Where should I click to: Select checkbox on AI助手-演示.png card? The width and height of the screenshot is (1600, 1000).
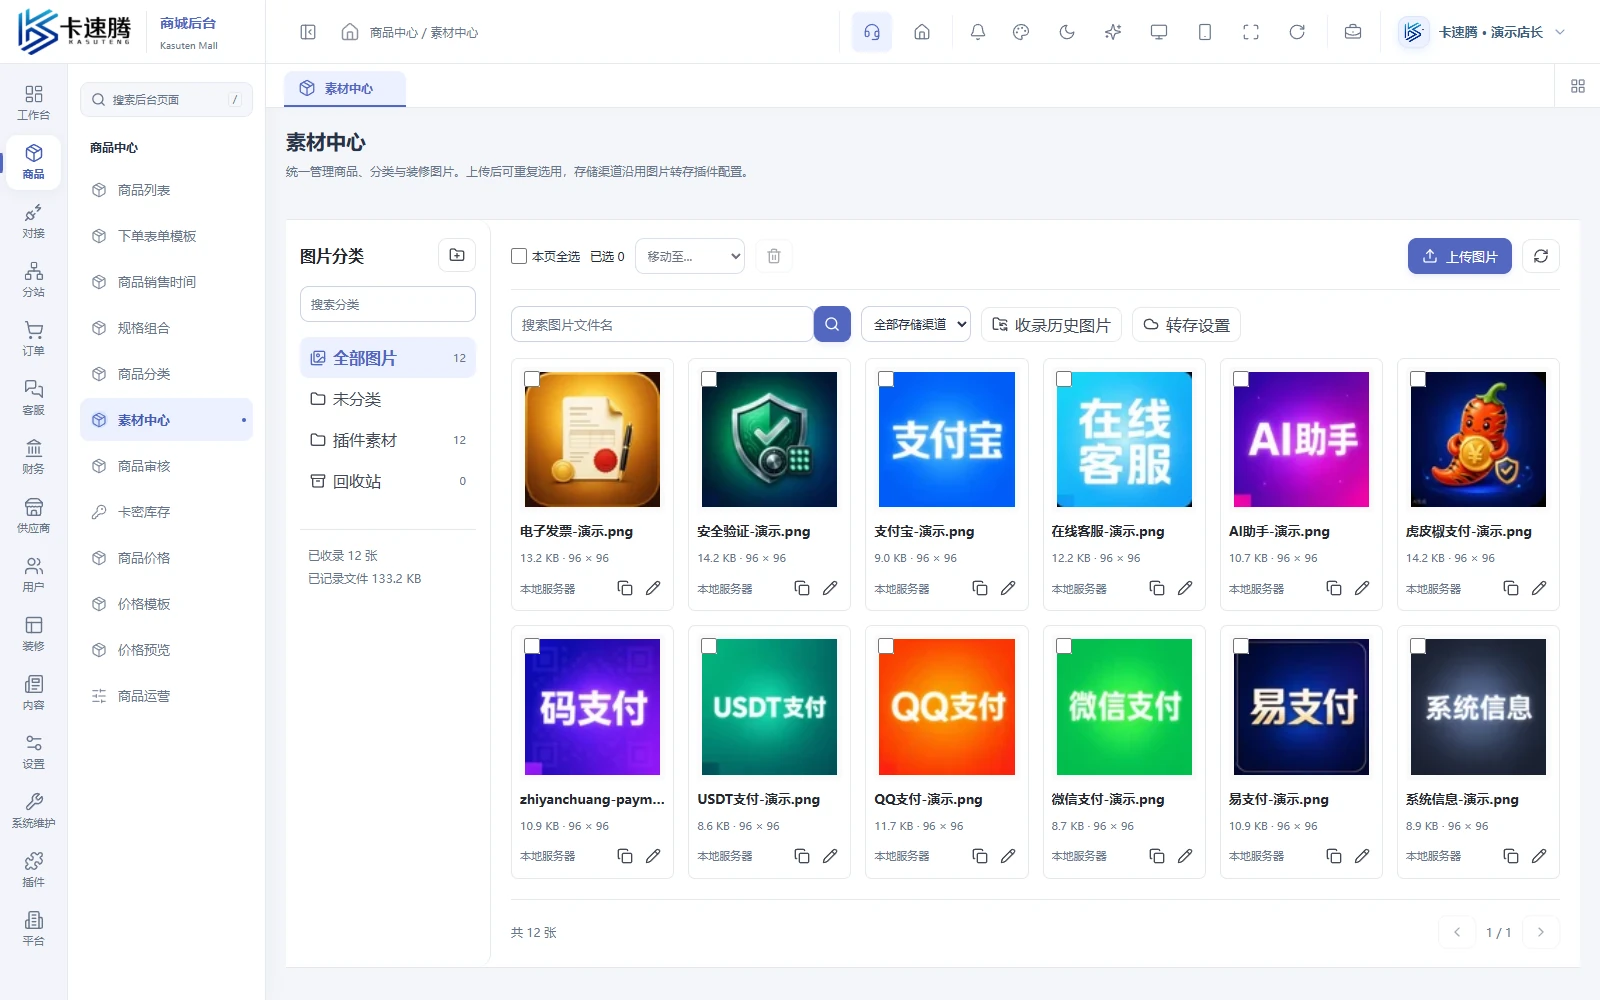(1241, 379)
